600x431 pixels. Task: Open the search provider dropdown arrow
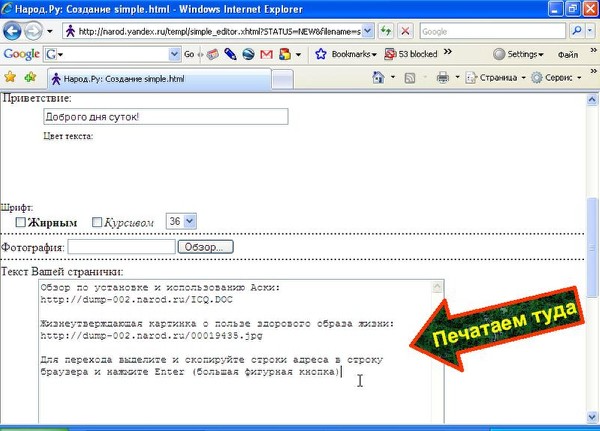click(x=590, y=31)
